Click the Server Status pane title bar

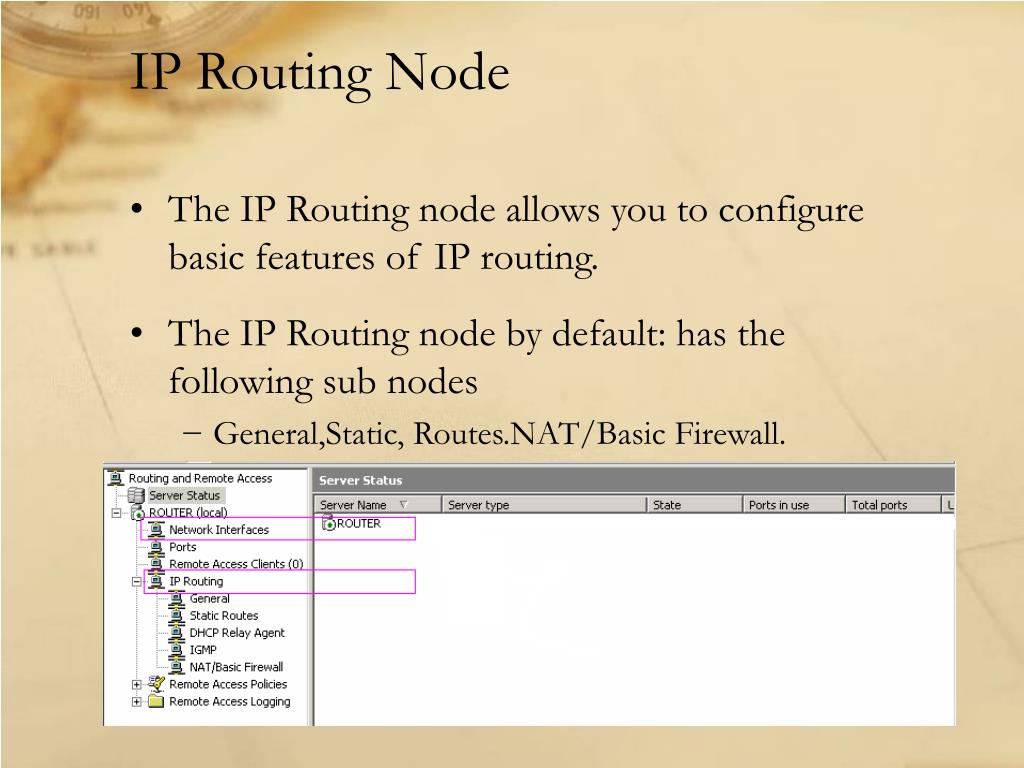[x=633, y=481]
